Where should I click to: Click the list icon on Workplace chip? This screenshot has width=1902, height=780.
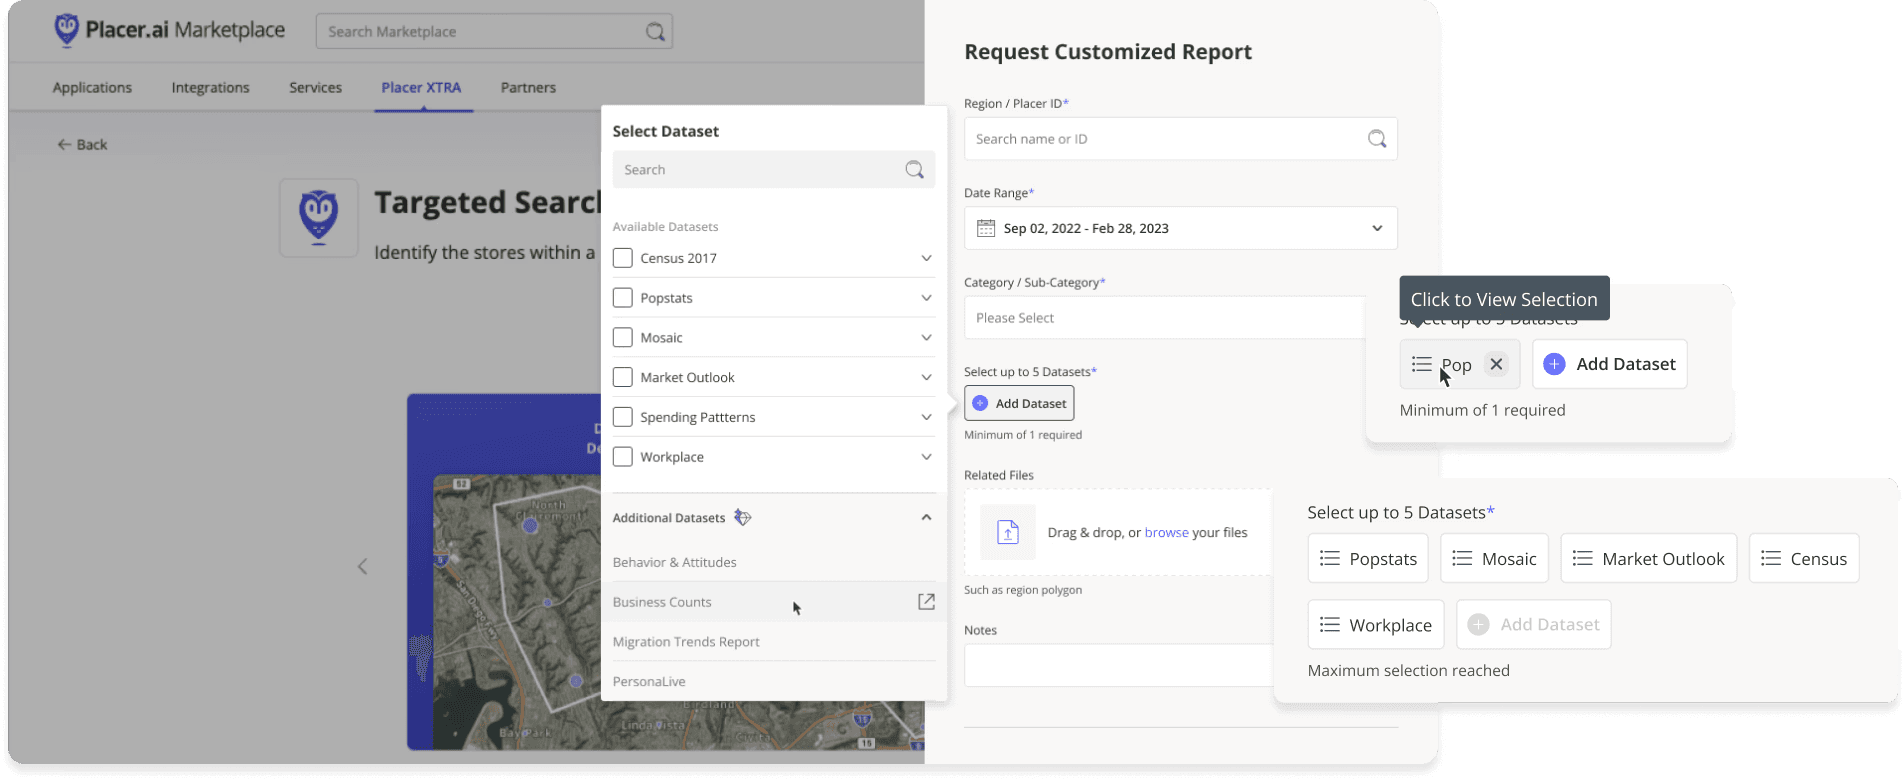(1330, 624)
